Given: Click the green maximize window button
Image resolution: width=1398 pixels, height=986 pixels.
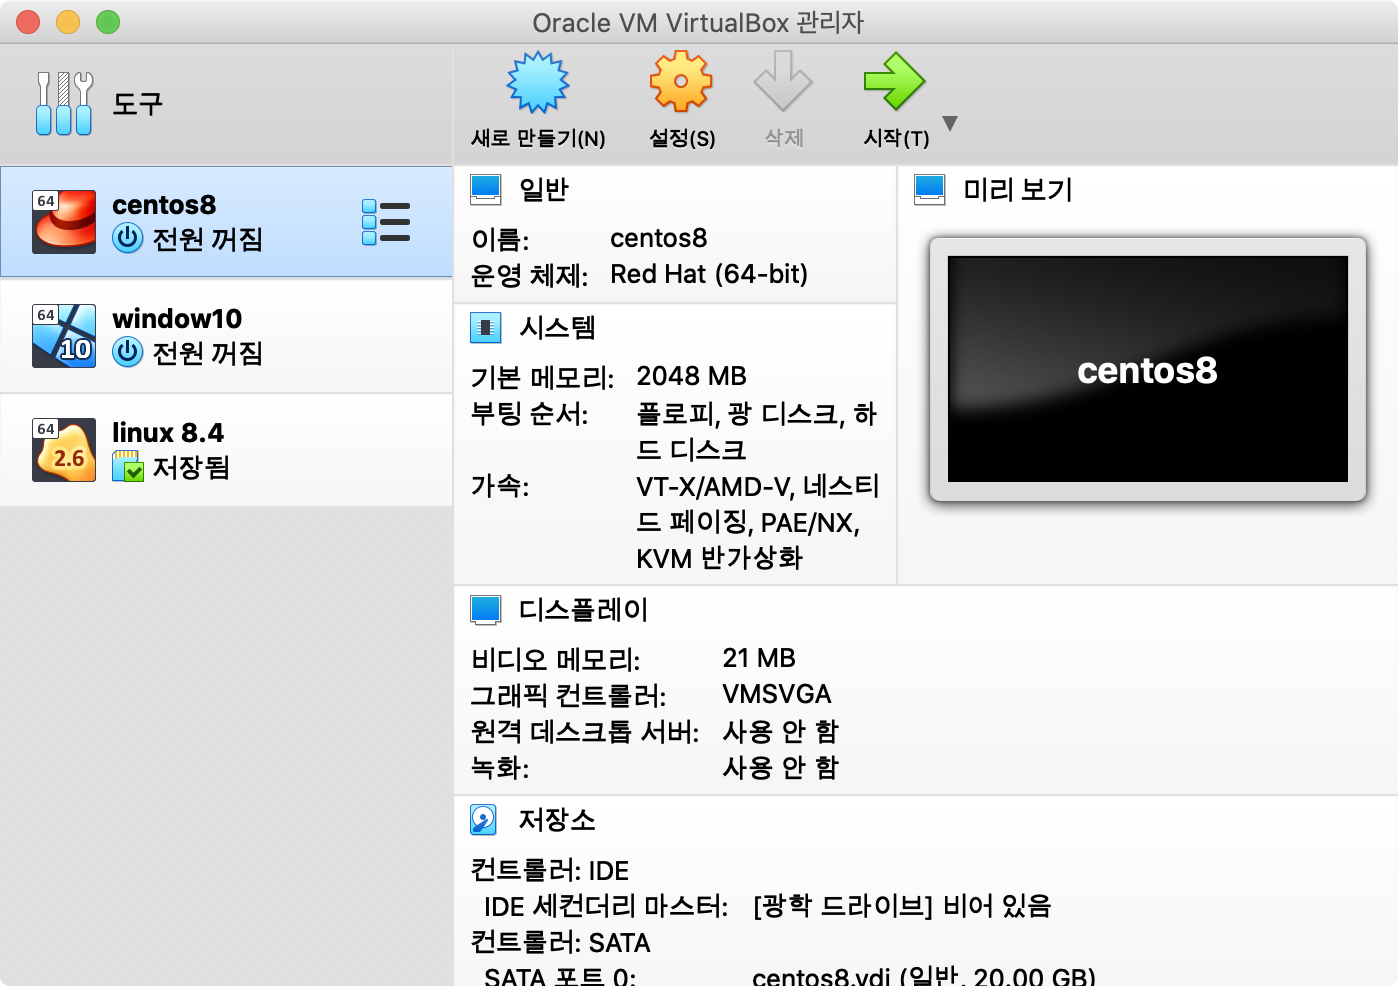Looking at the screenshot, I should (108, 22).
